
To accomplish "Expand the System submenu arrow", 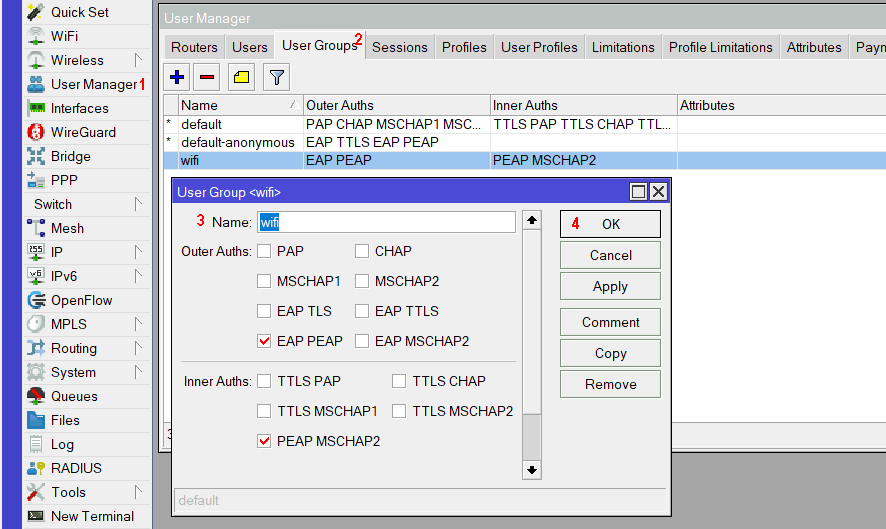I will click(138, 372).
